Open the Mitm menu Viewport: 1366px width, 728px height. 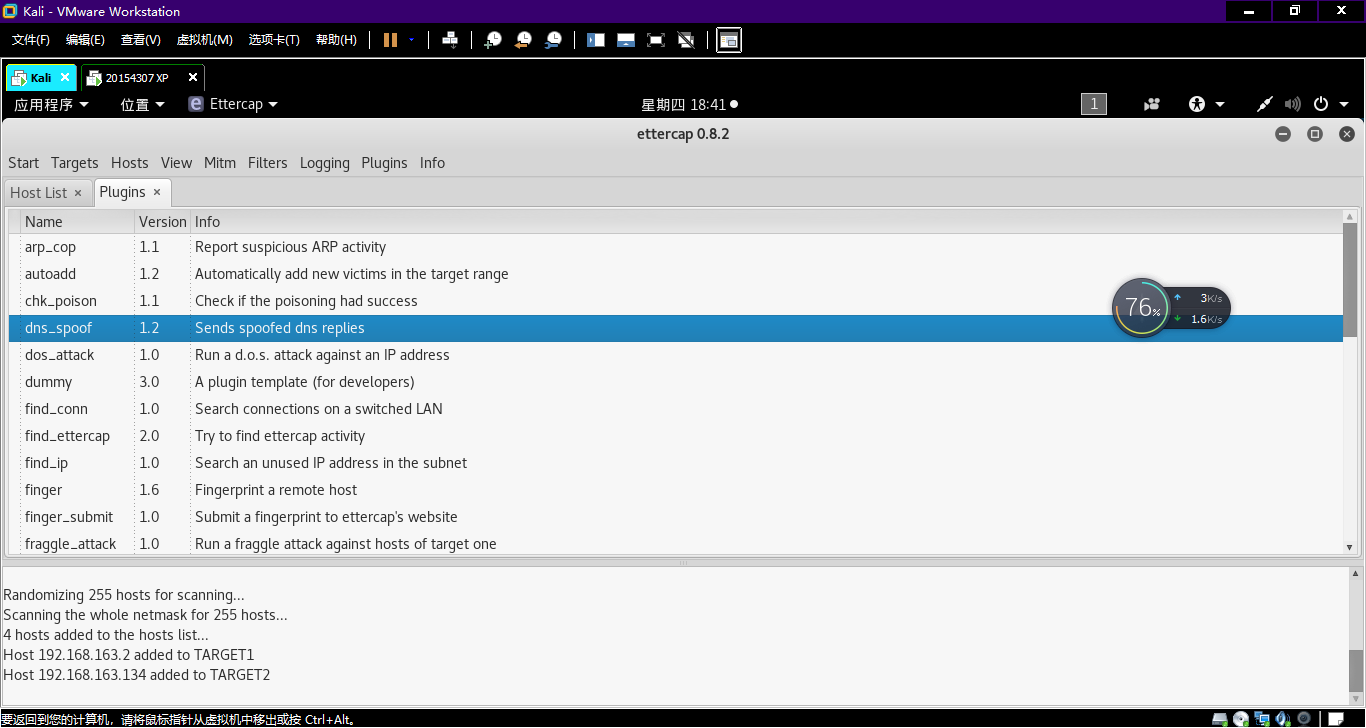point(219,163)
